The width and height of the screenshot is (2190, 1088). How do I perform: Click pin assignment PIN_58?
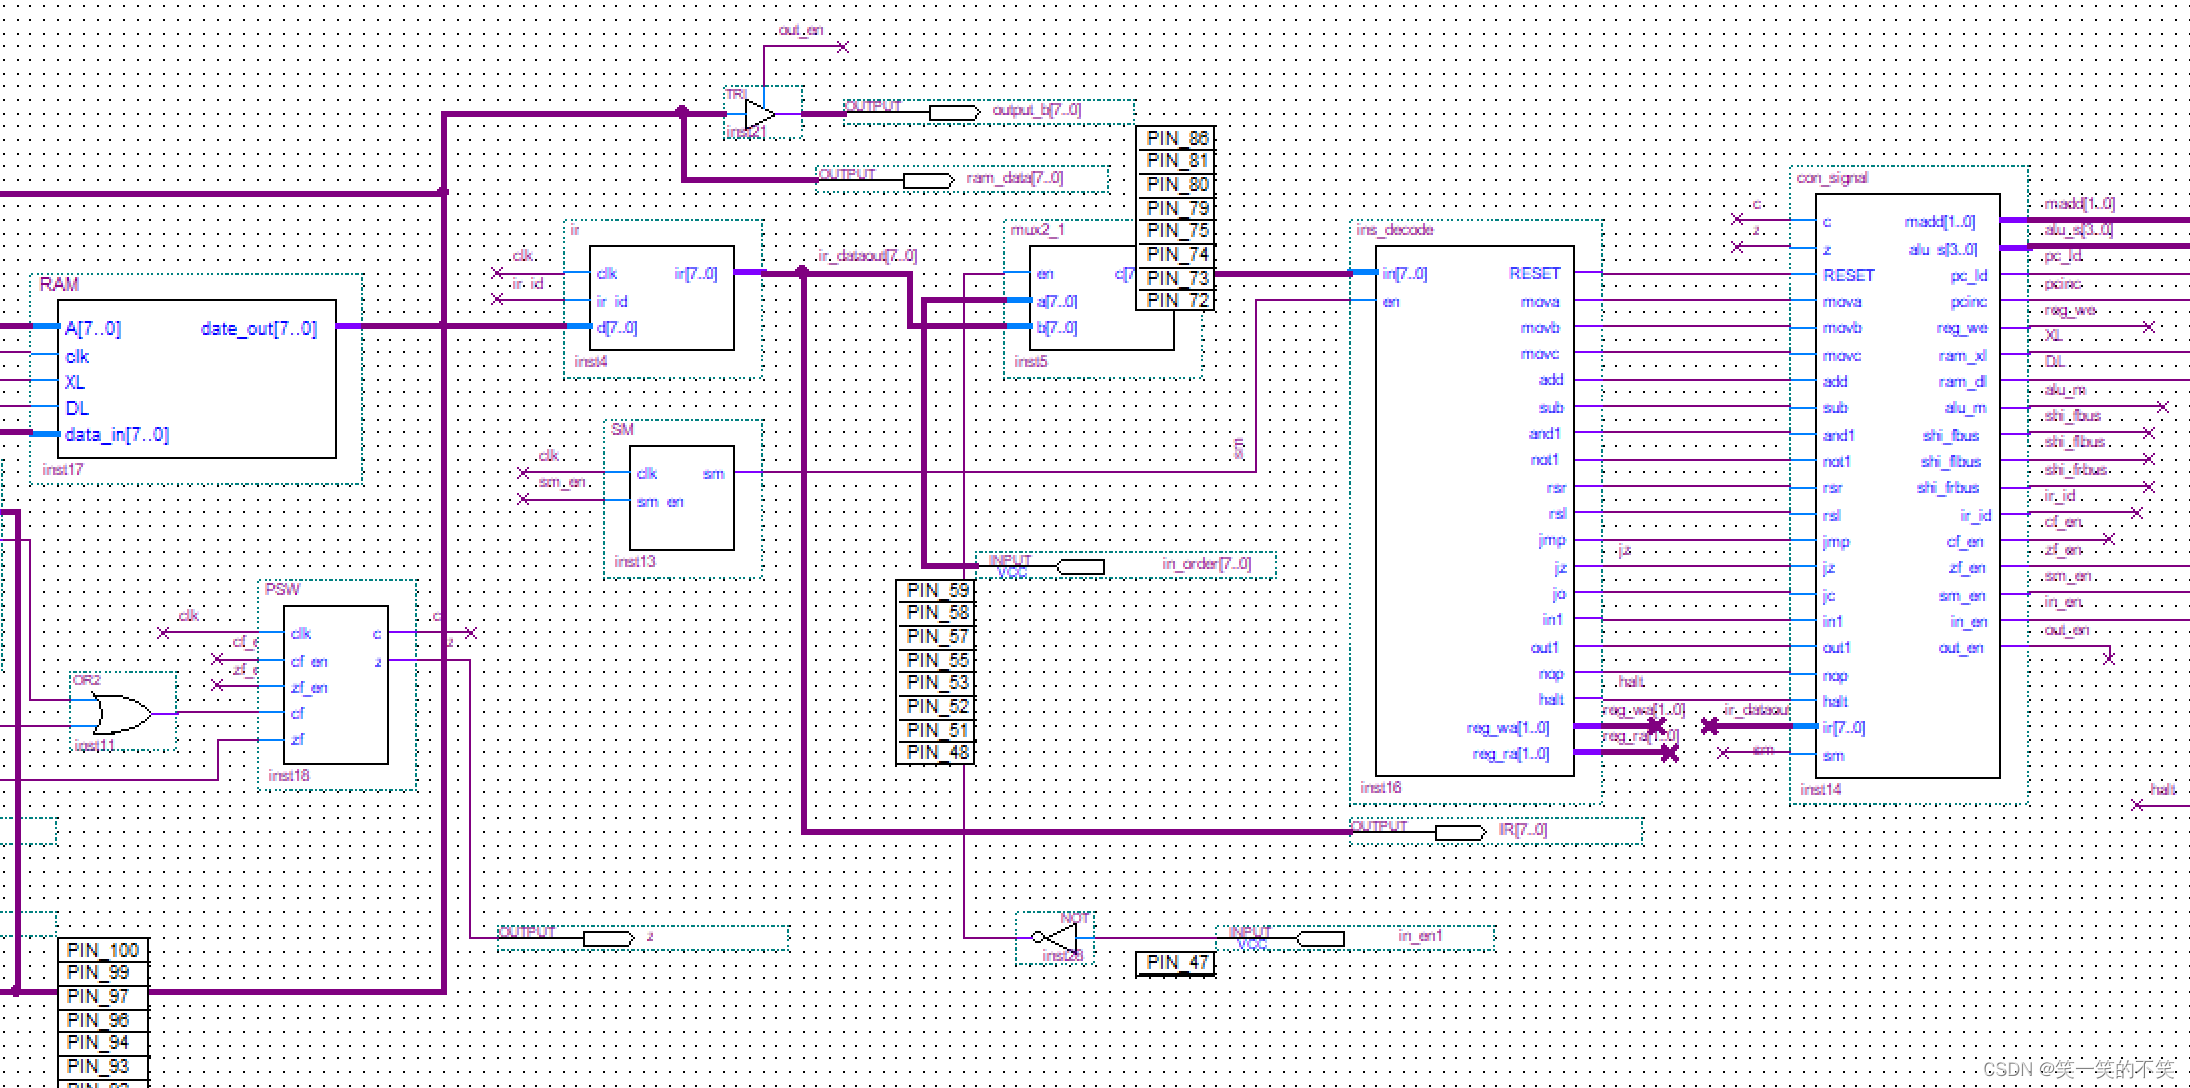[936, 612]
